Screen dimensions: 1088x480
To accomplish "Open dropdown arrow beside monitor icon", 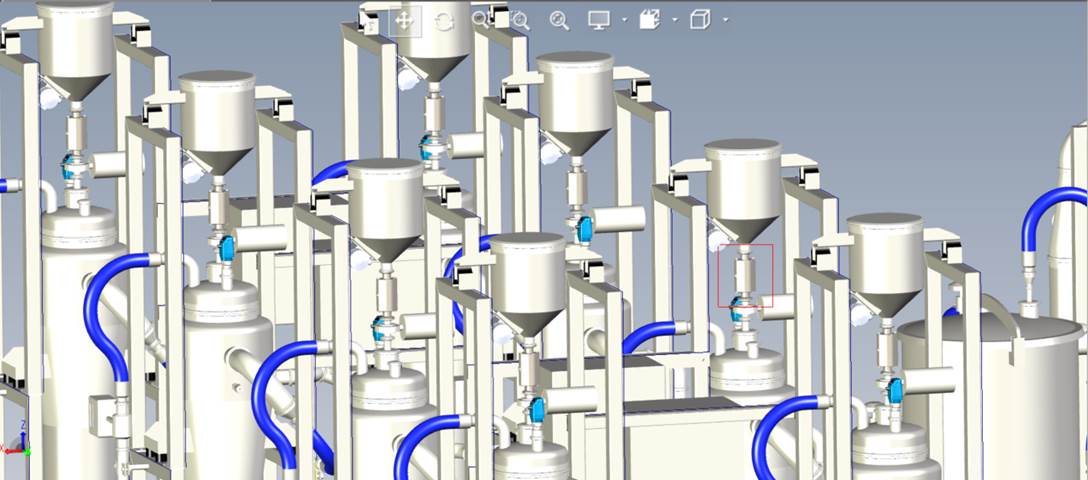I will 625,20.
